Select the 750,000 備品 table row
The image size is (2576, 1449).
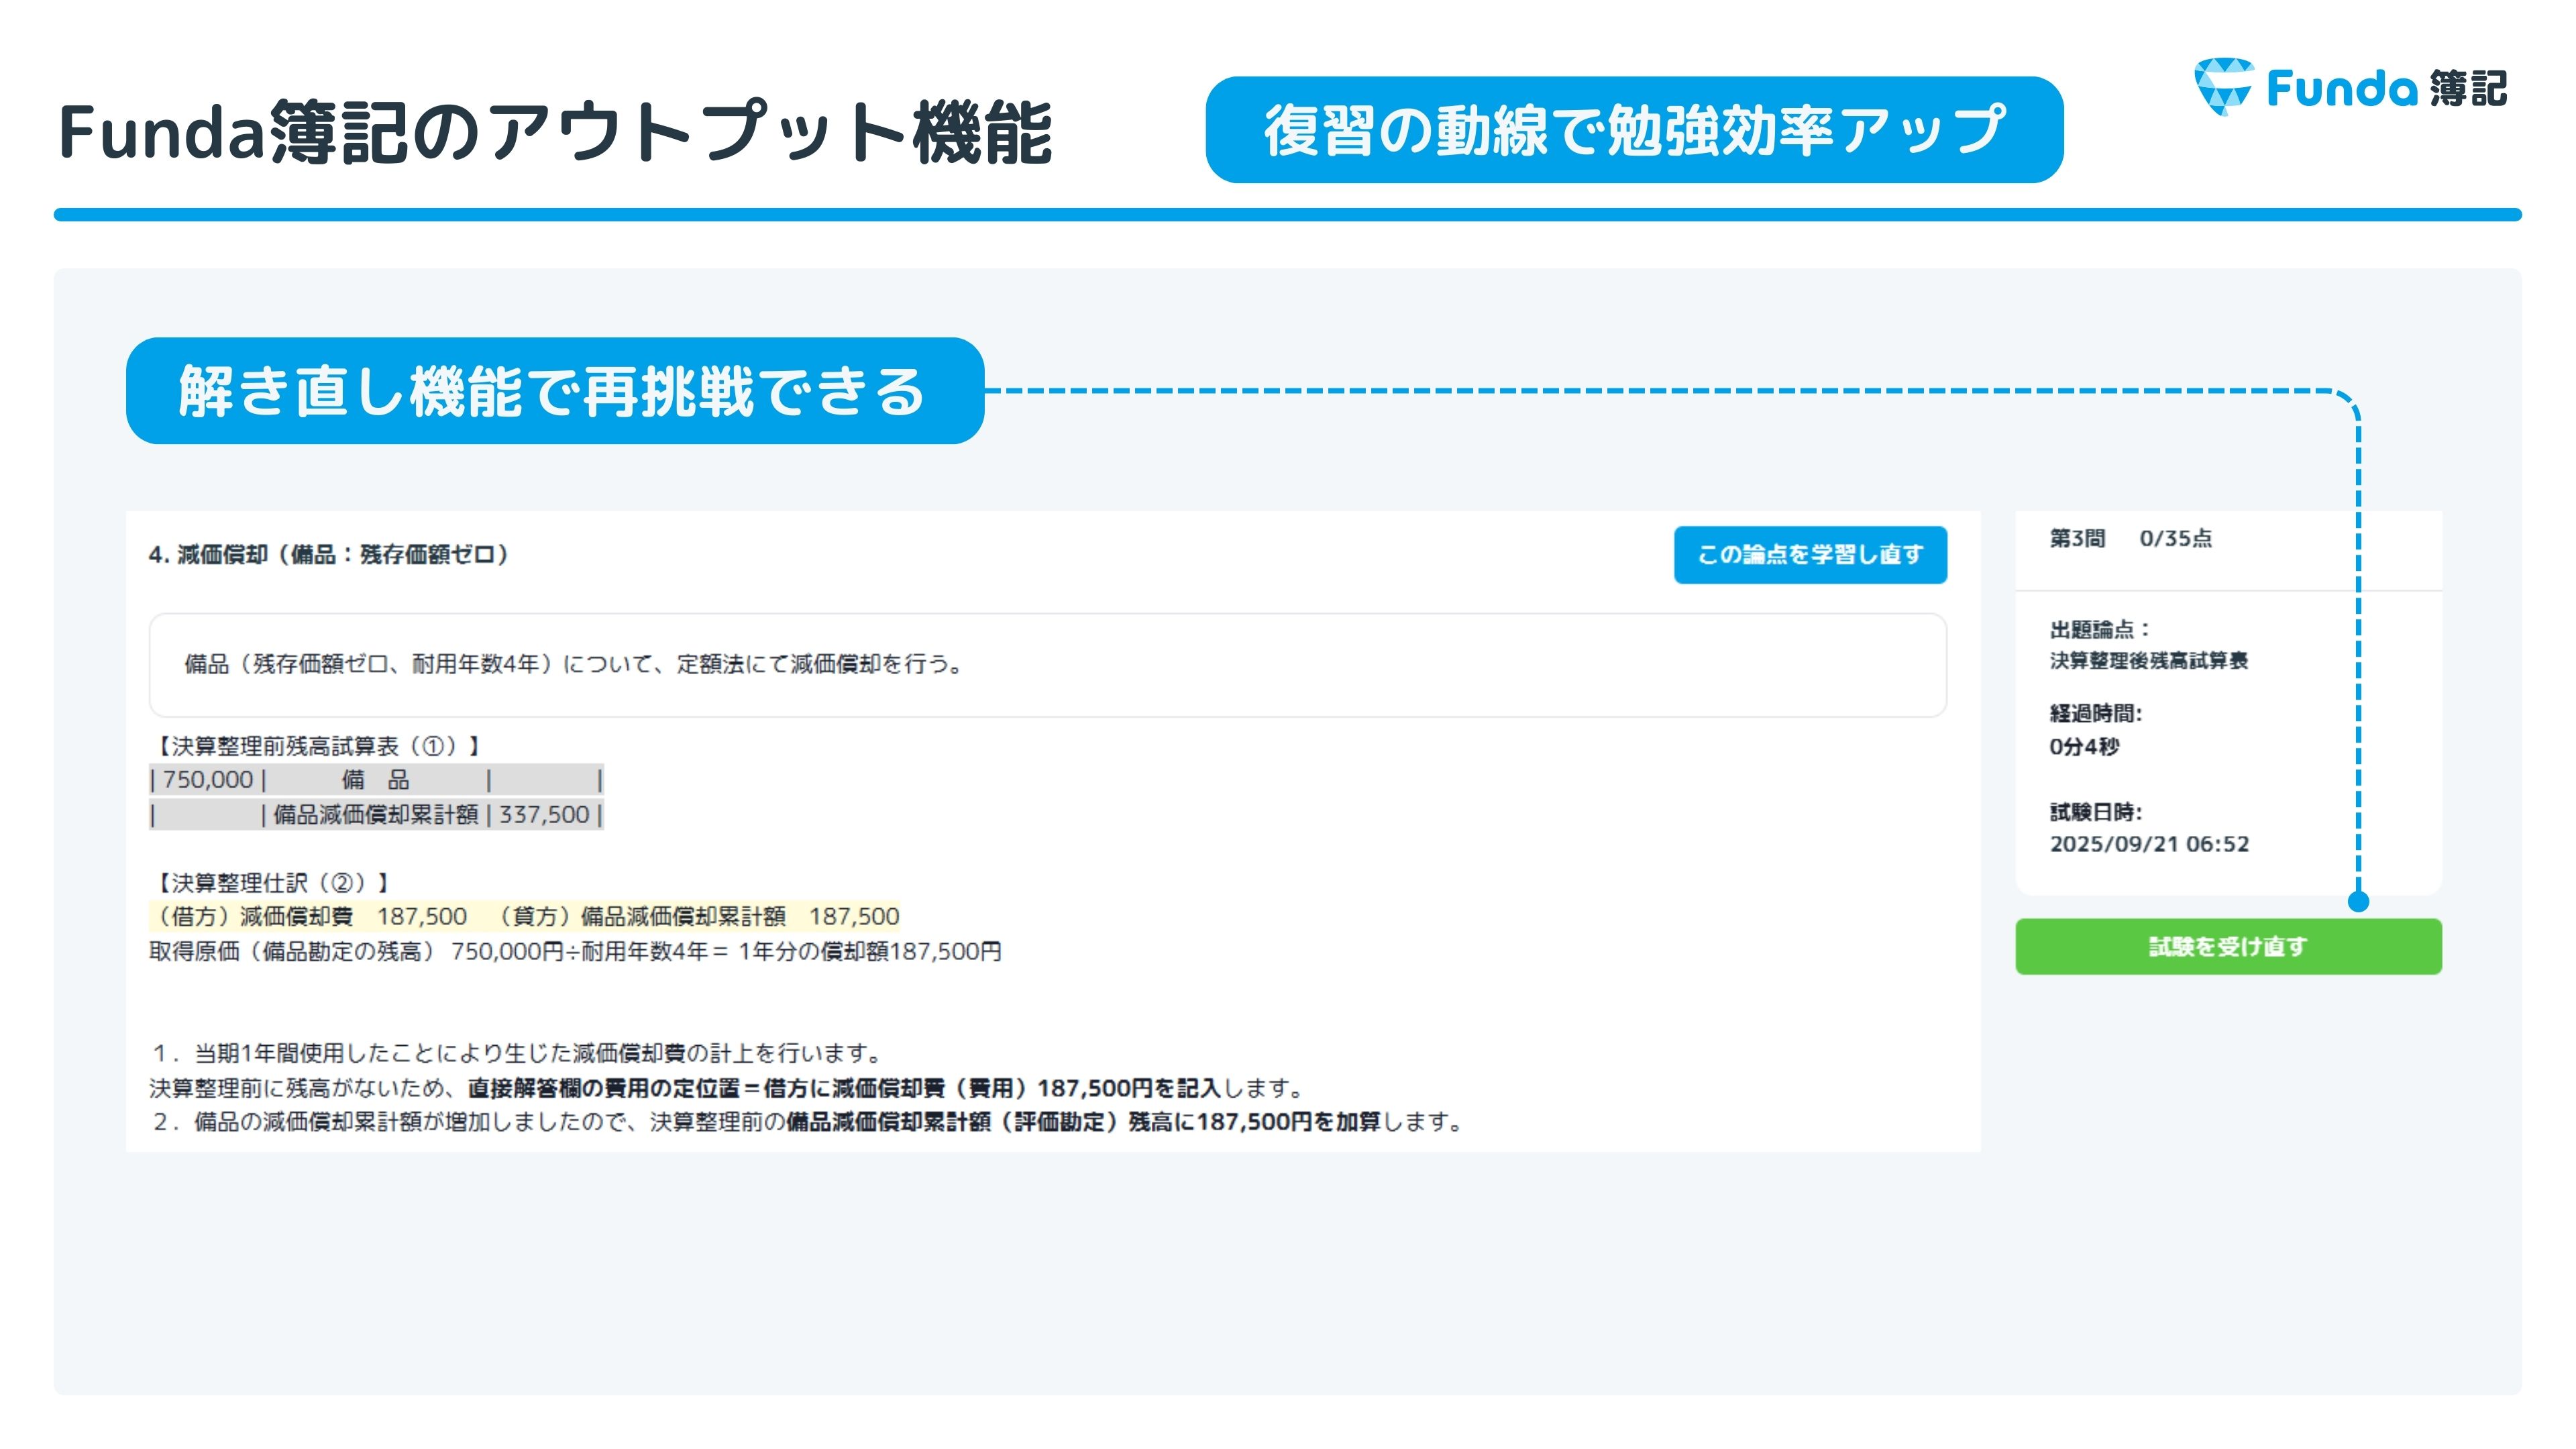click(x=376, y=780)
